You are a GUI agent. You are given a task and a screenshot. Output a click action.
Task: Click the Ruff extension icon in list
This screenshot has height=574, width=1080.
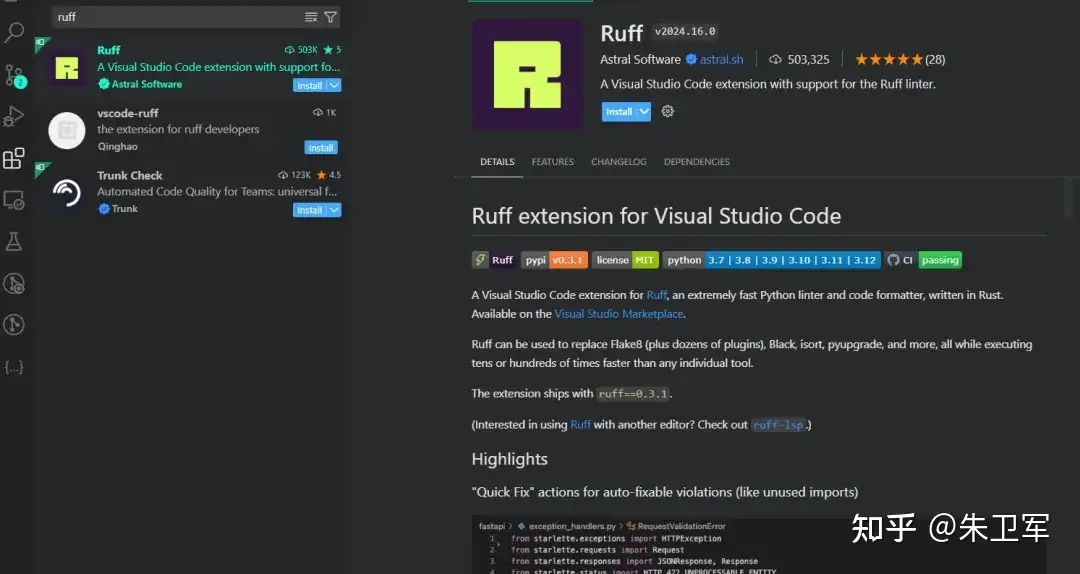click(67, 68)
